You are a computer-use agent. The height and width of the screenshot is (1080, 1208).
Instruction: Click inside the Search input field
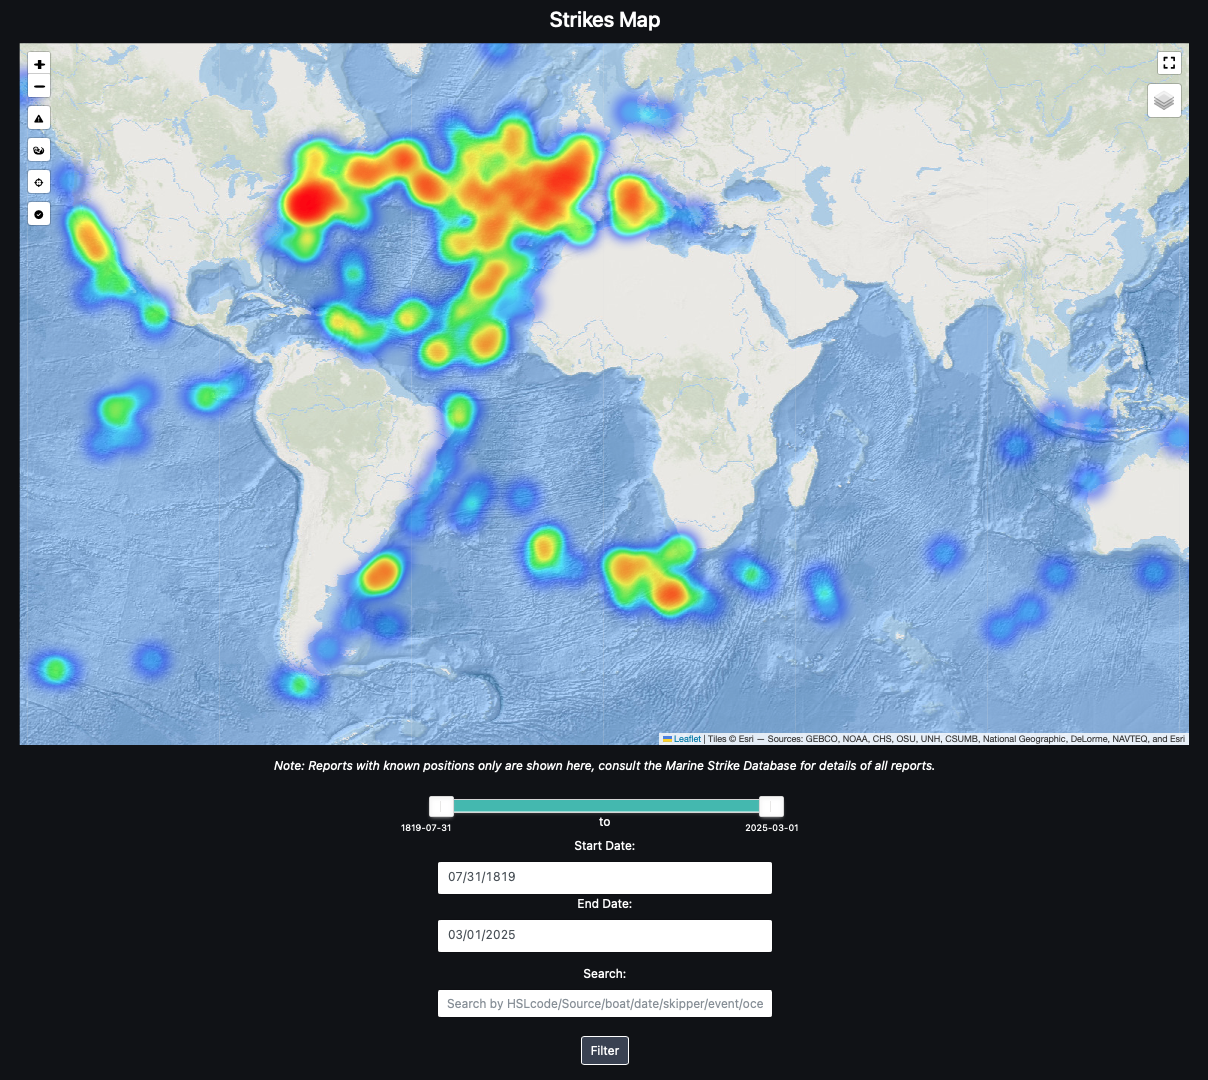point(604,1003)
